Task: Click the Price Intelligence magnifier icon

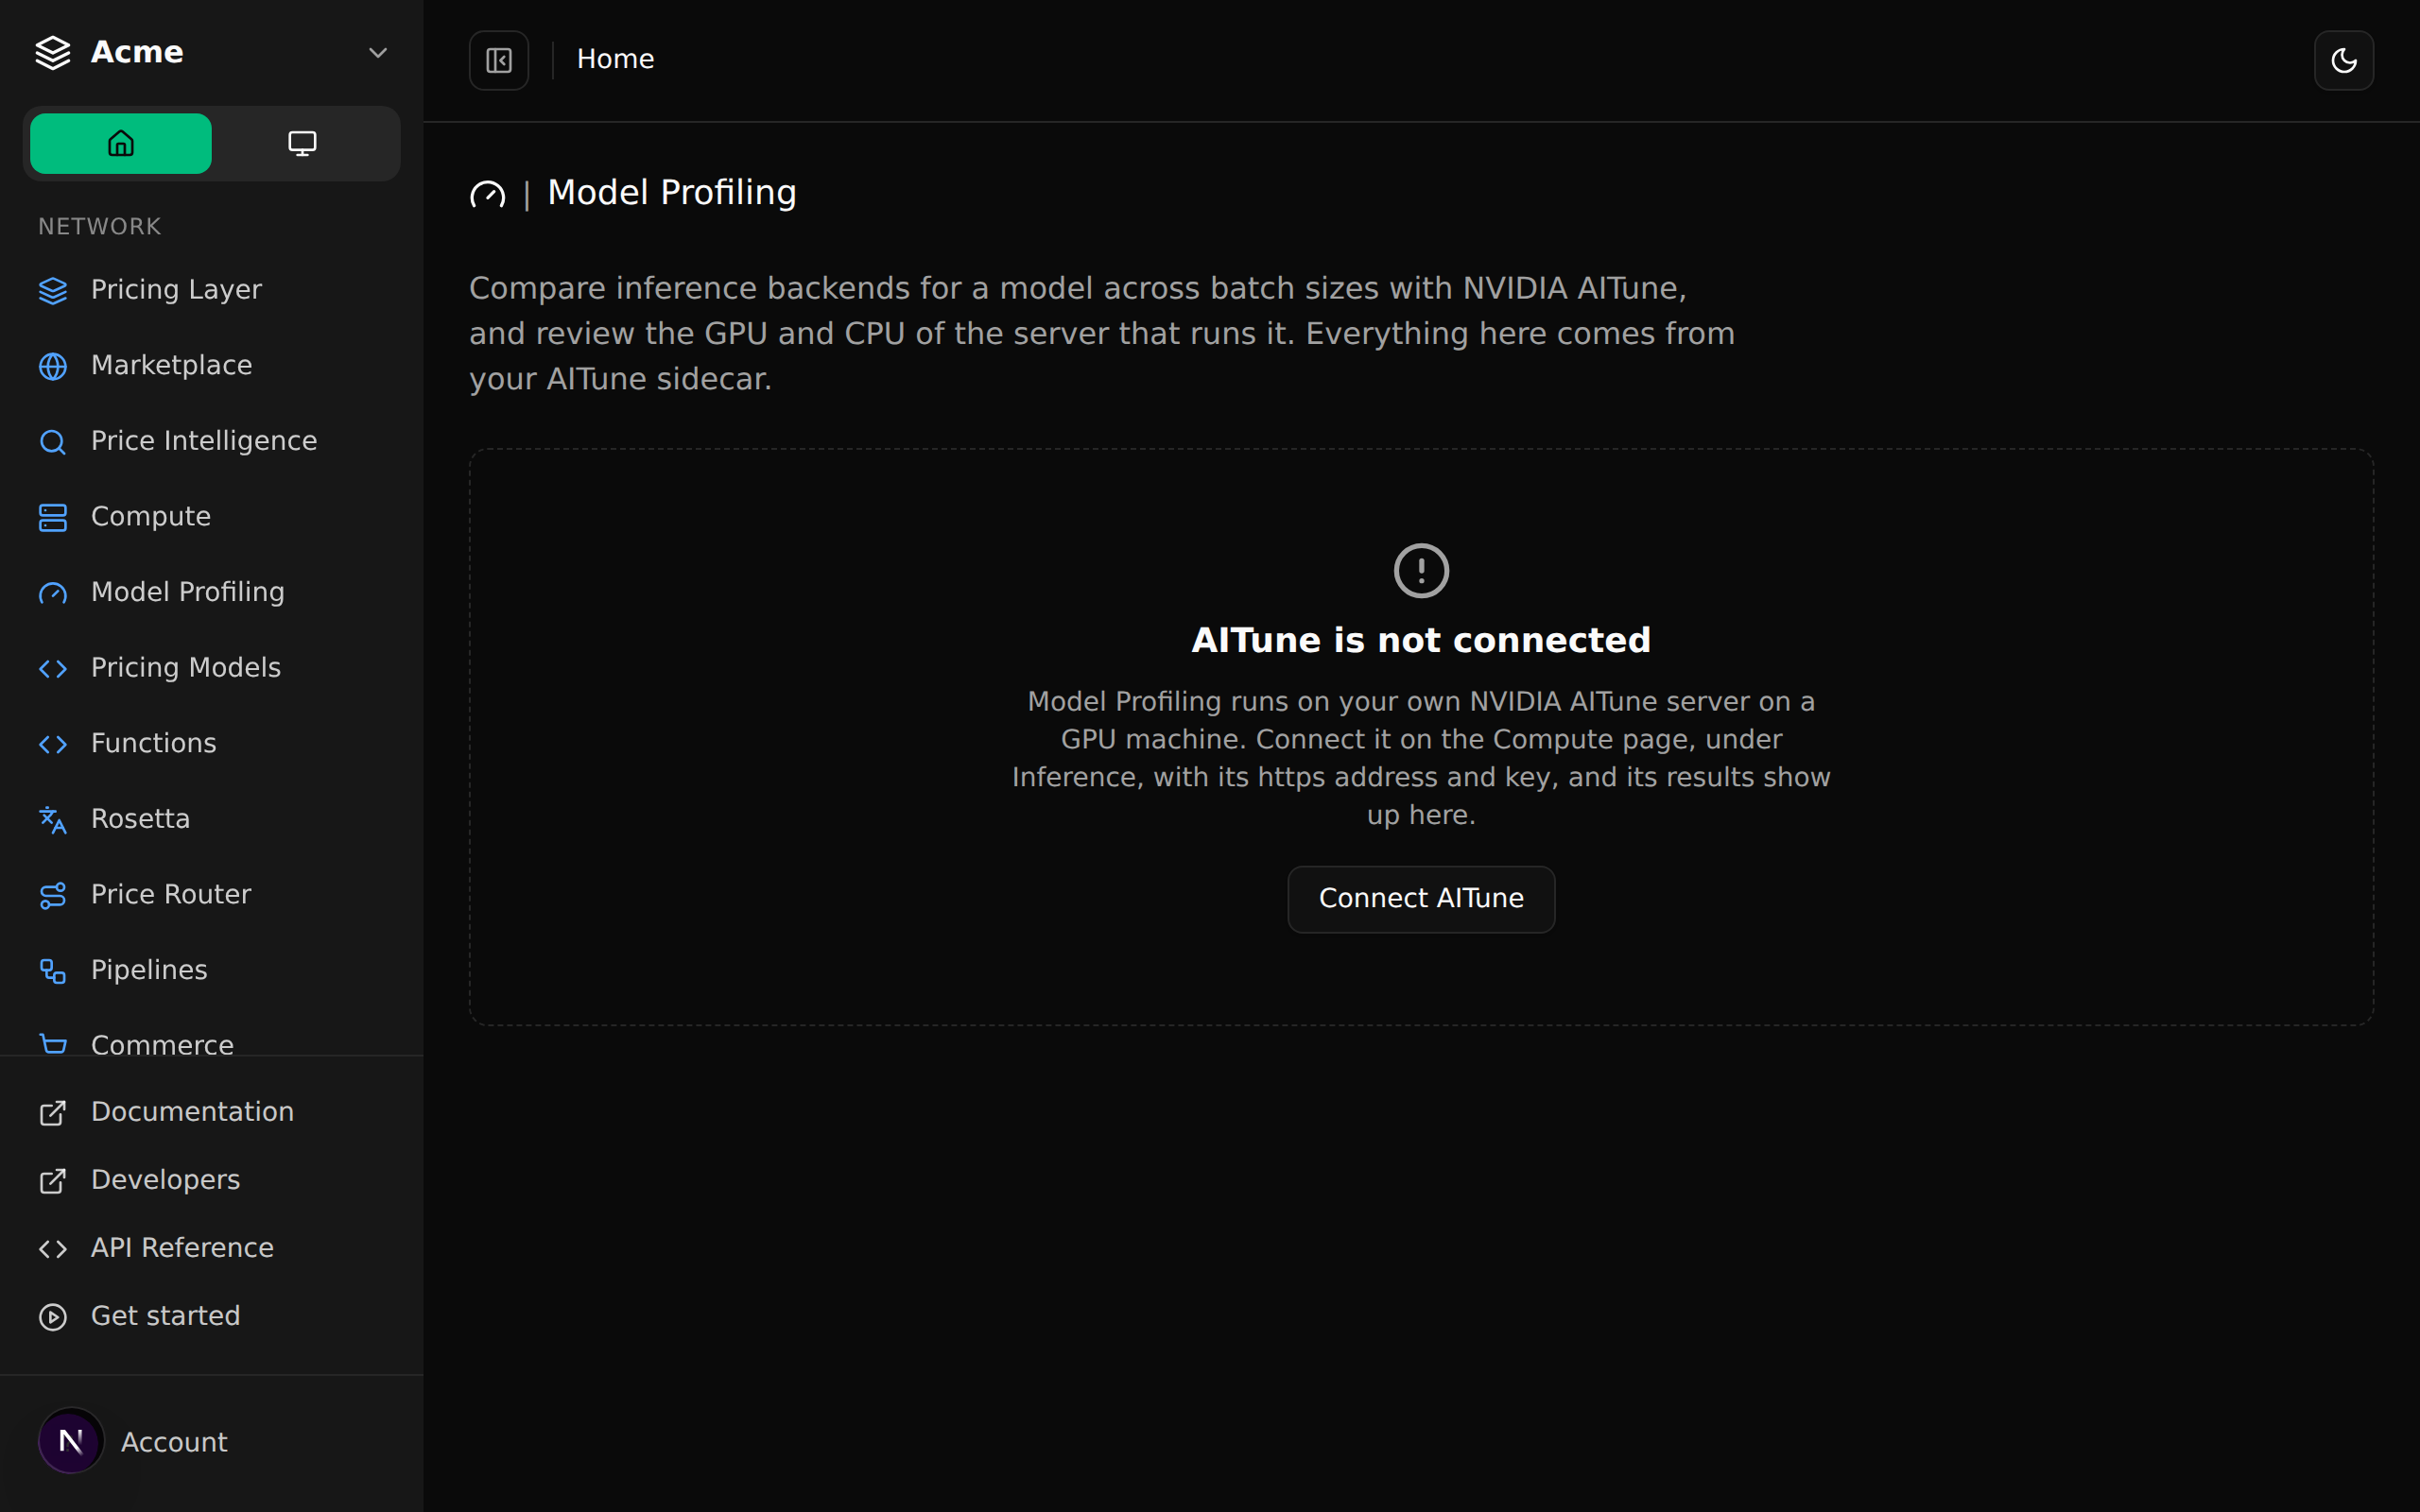Action: (53, 442)
